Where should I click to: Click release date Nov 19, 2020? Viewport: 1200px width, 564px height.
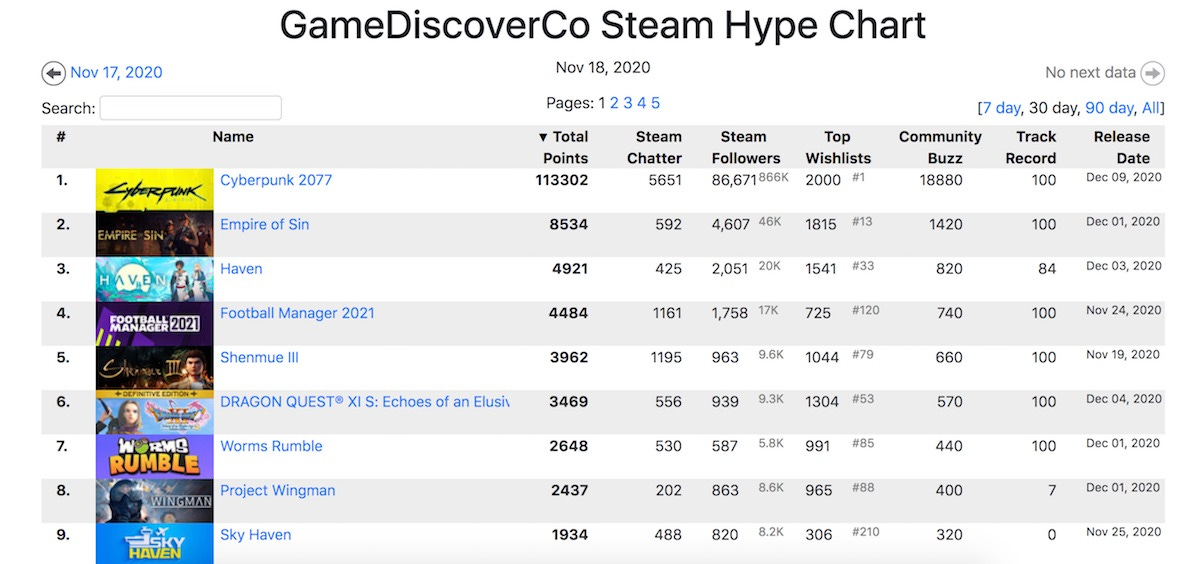tap(1124, 354)
